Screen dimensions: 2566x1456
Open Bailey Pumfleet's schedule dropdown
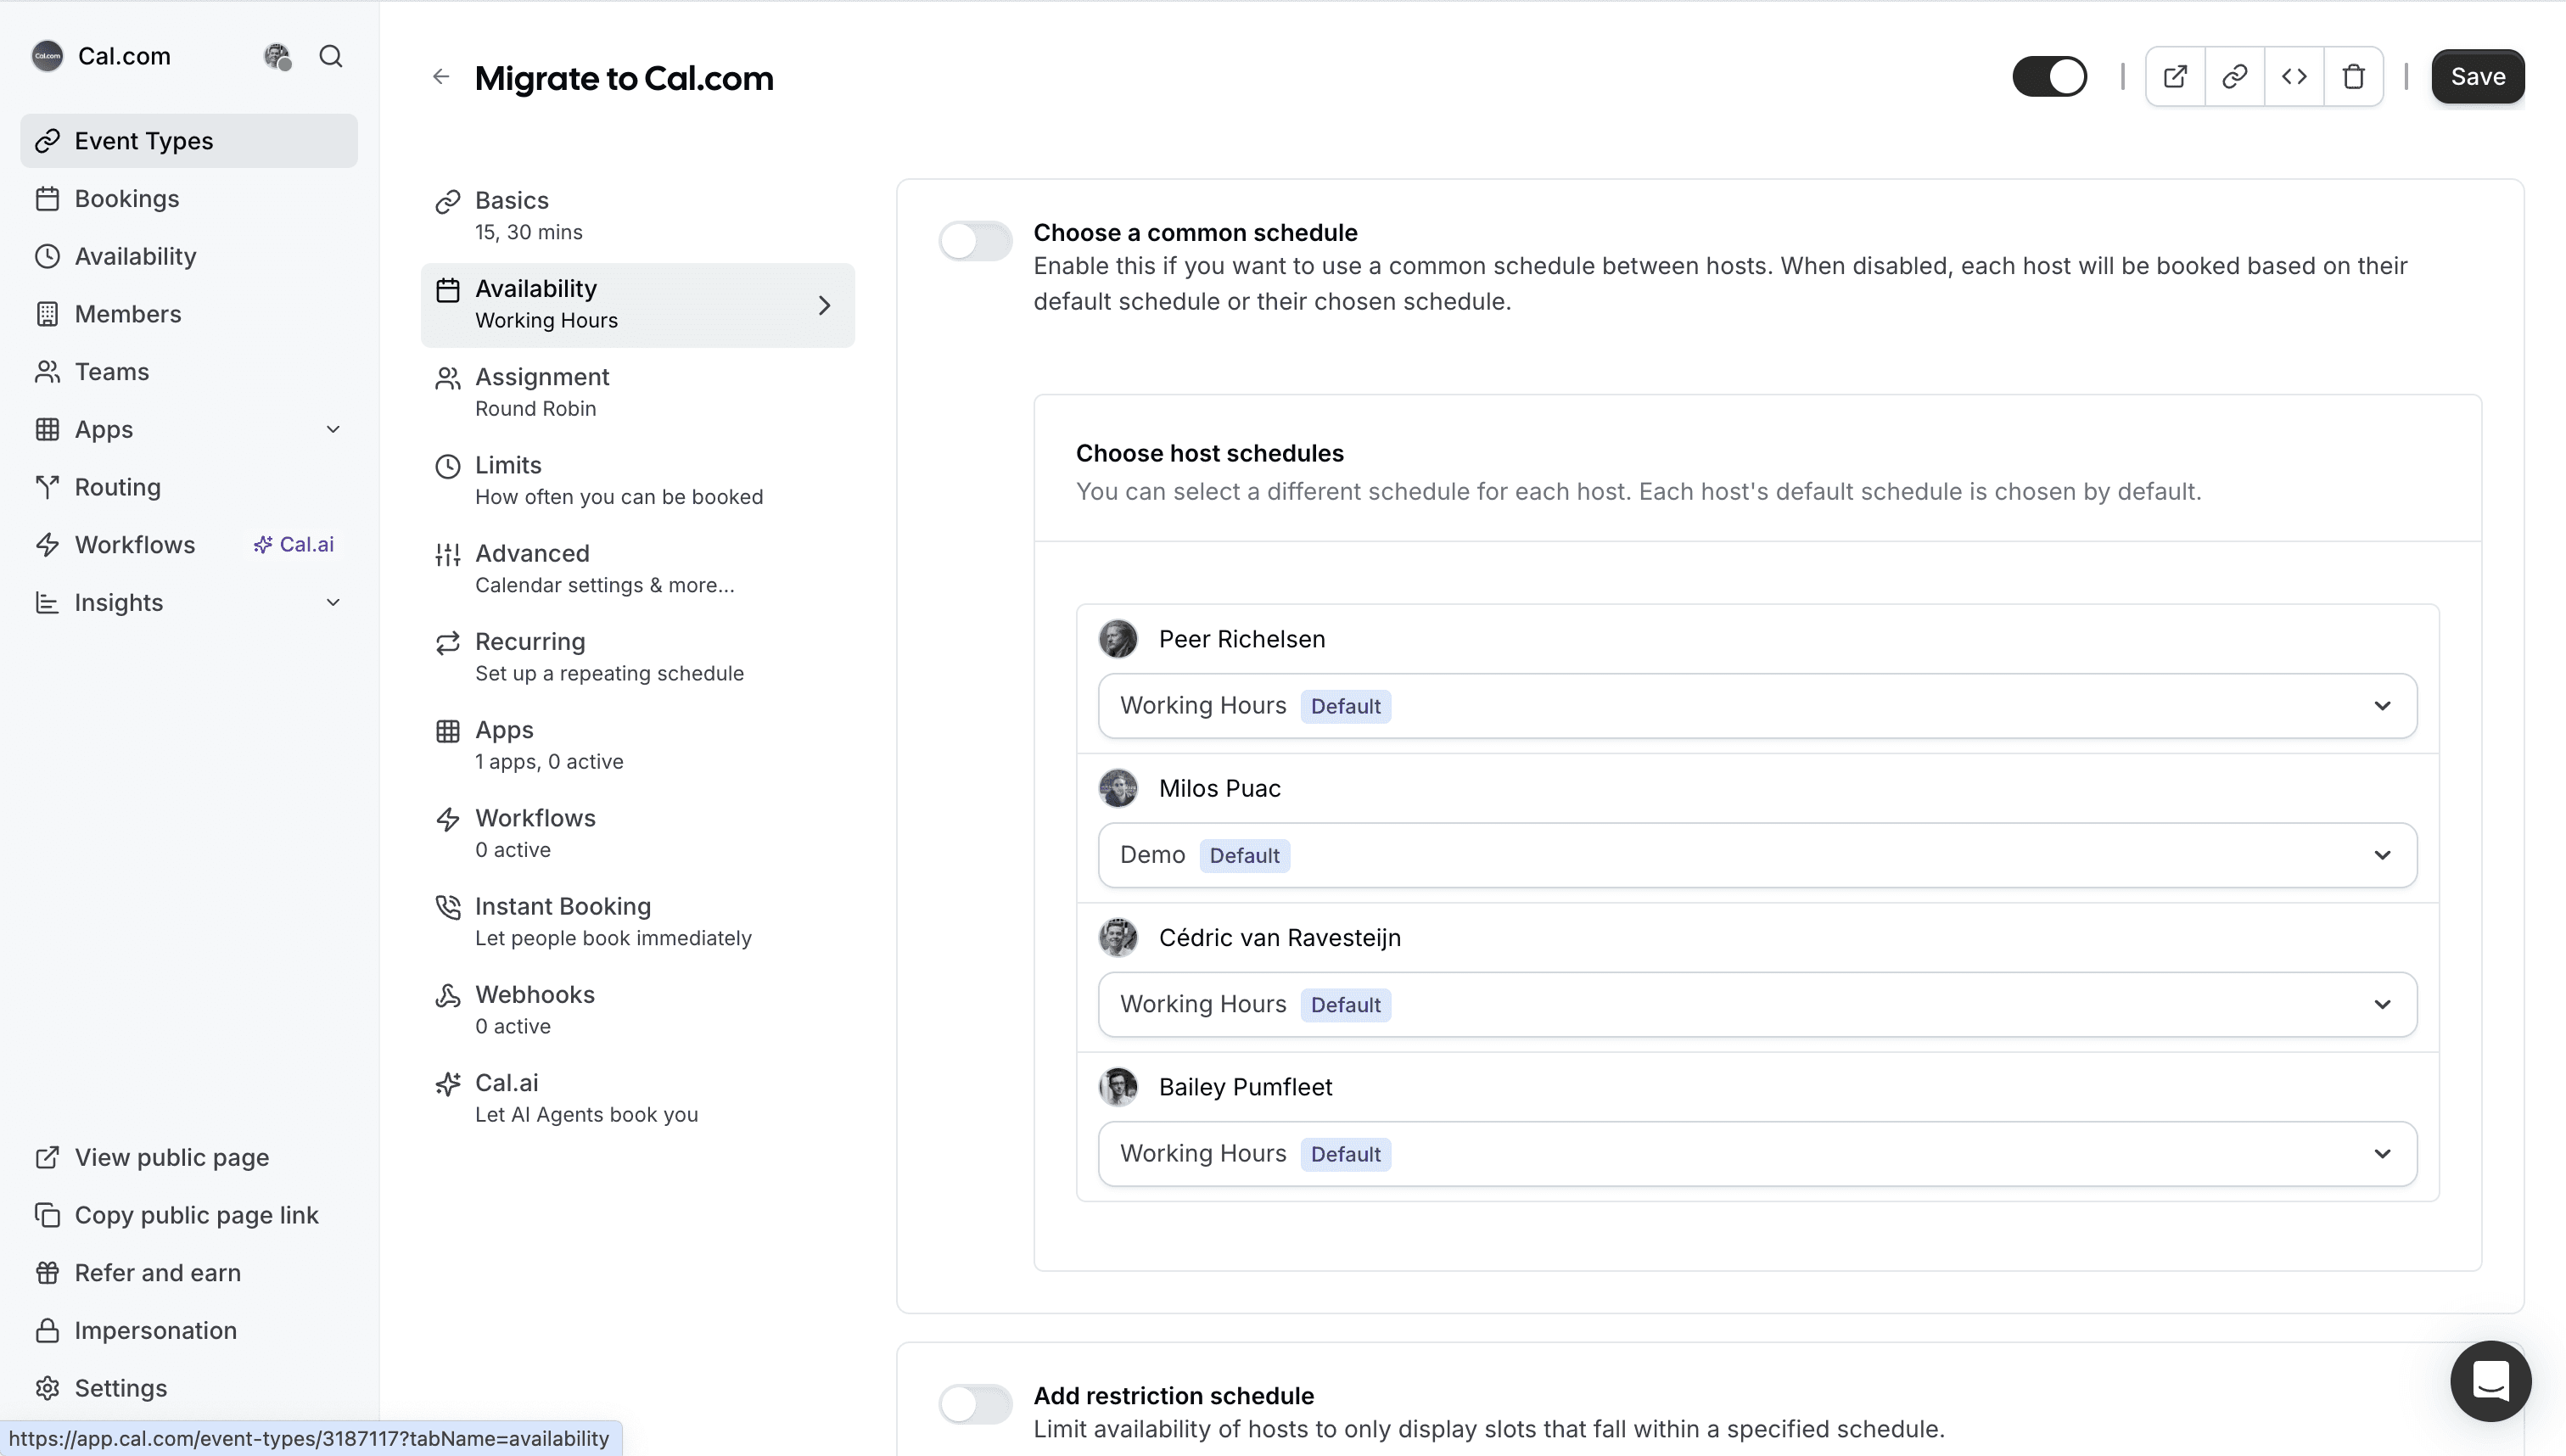(x=1757, y=1154)
